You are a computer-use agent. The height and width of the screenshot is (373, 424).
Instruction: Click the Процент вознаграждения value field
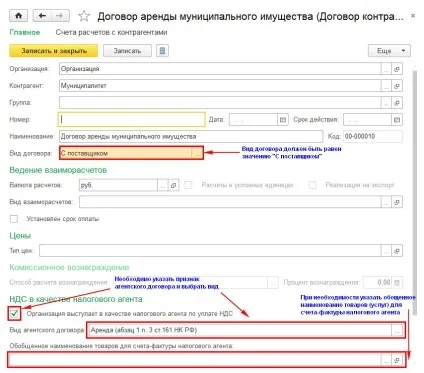(x=377, y=283)
